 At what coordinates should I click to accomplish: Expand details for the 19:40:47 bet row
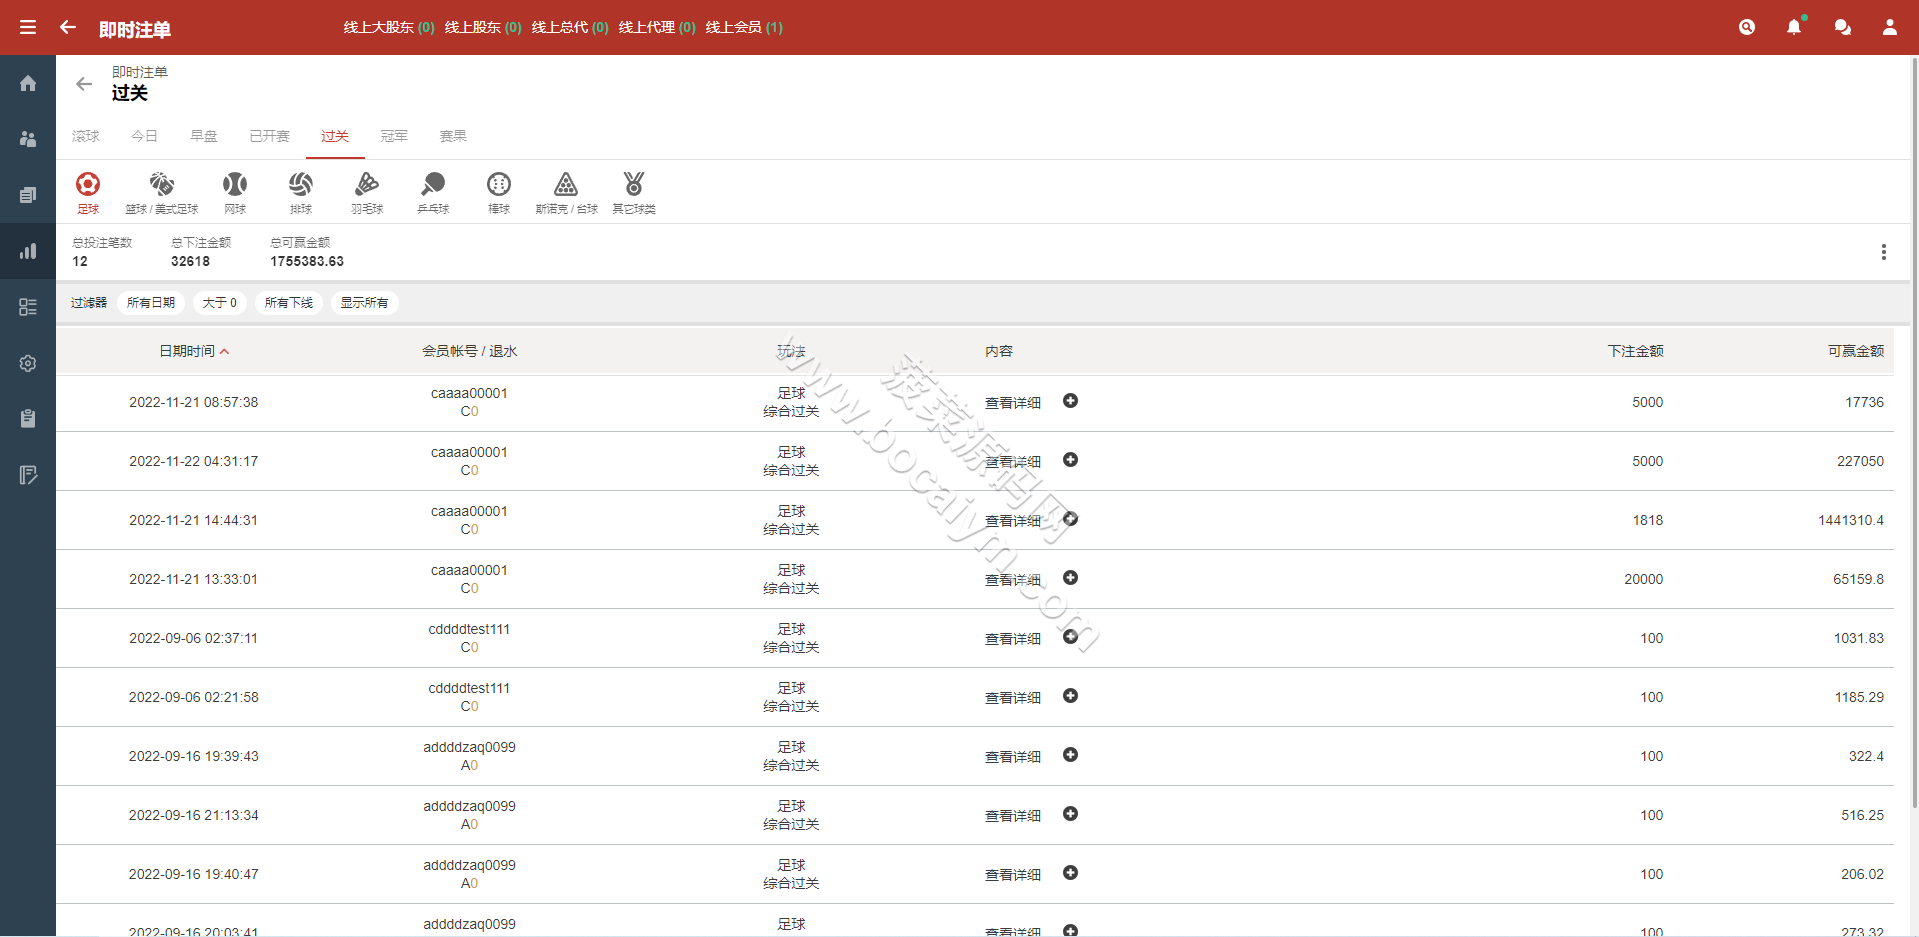coord(1070,873)
